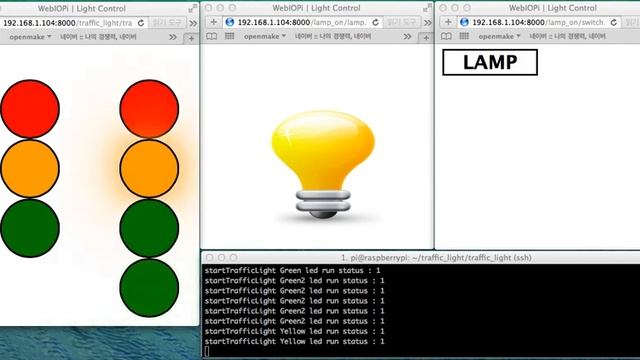Show toolbar overflow chevron in lamp window
The image size is (640, 360).
[427, 22]
